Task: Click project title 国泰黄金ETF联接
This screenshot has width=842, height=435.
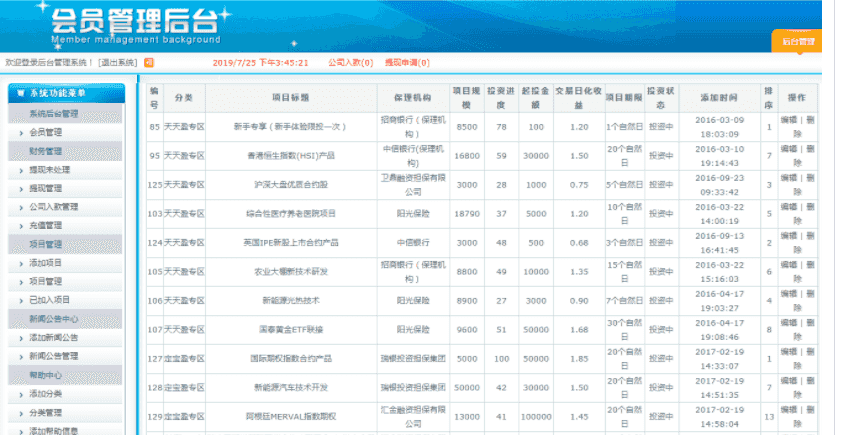Action: coord(291,330)
